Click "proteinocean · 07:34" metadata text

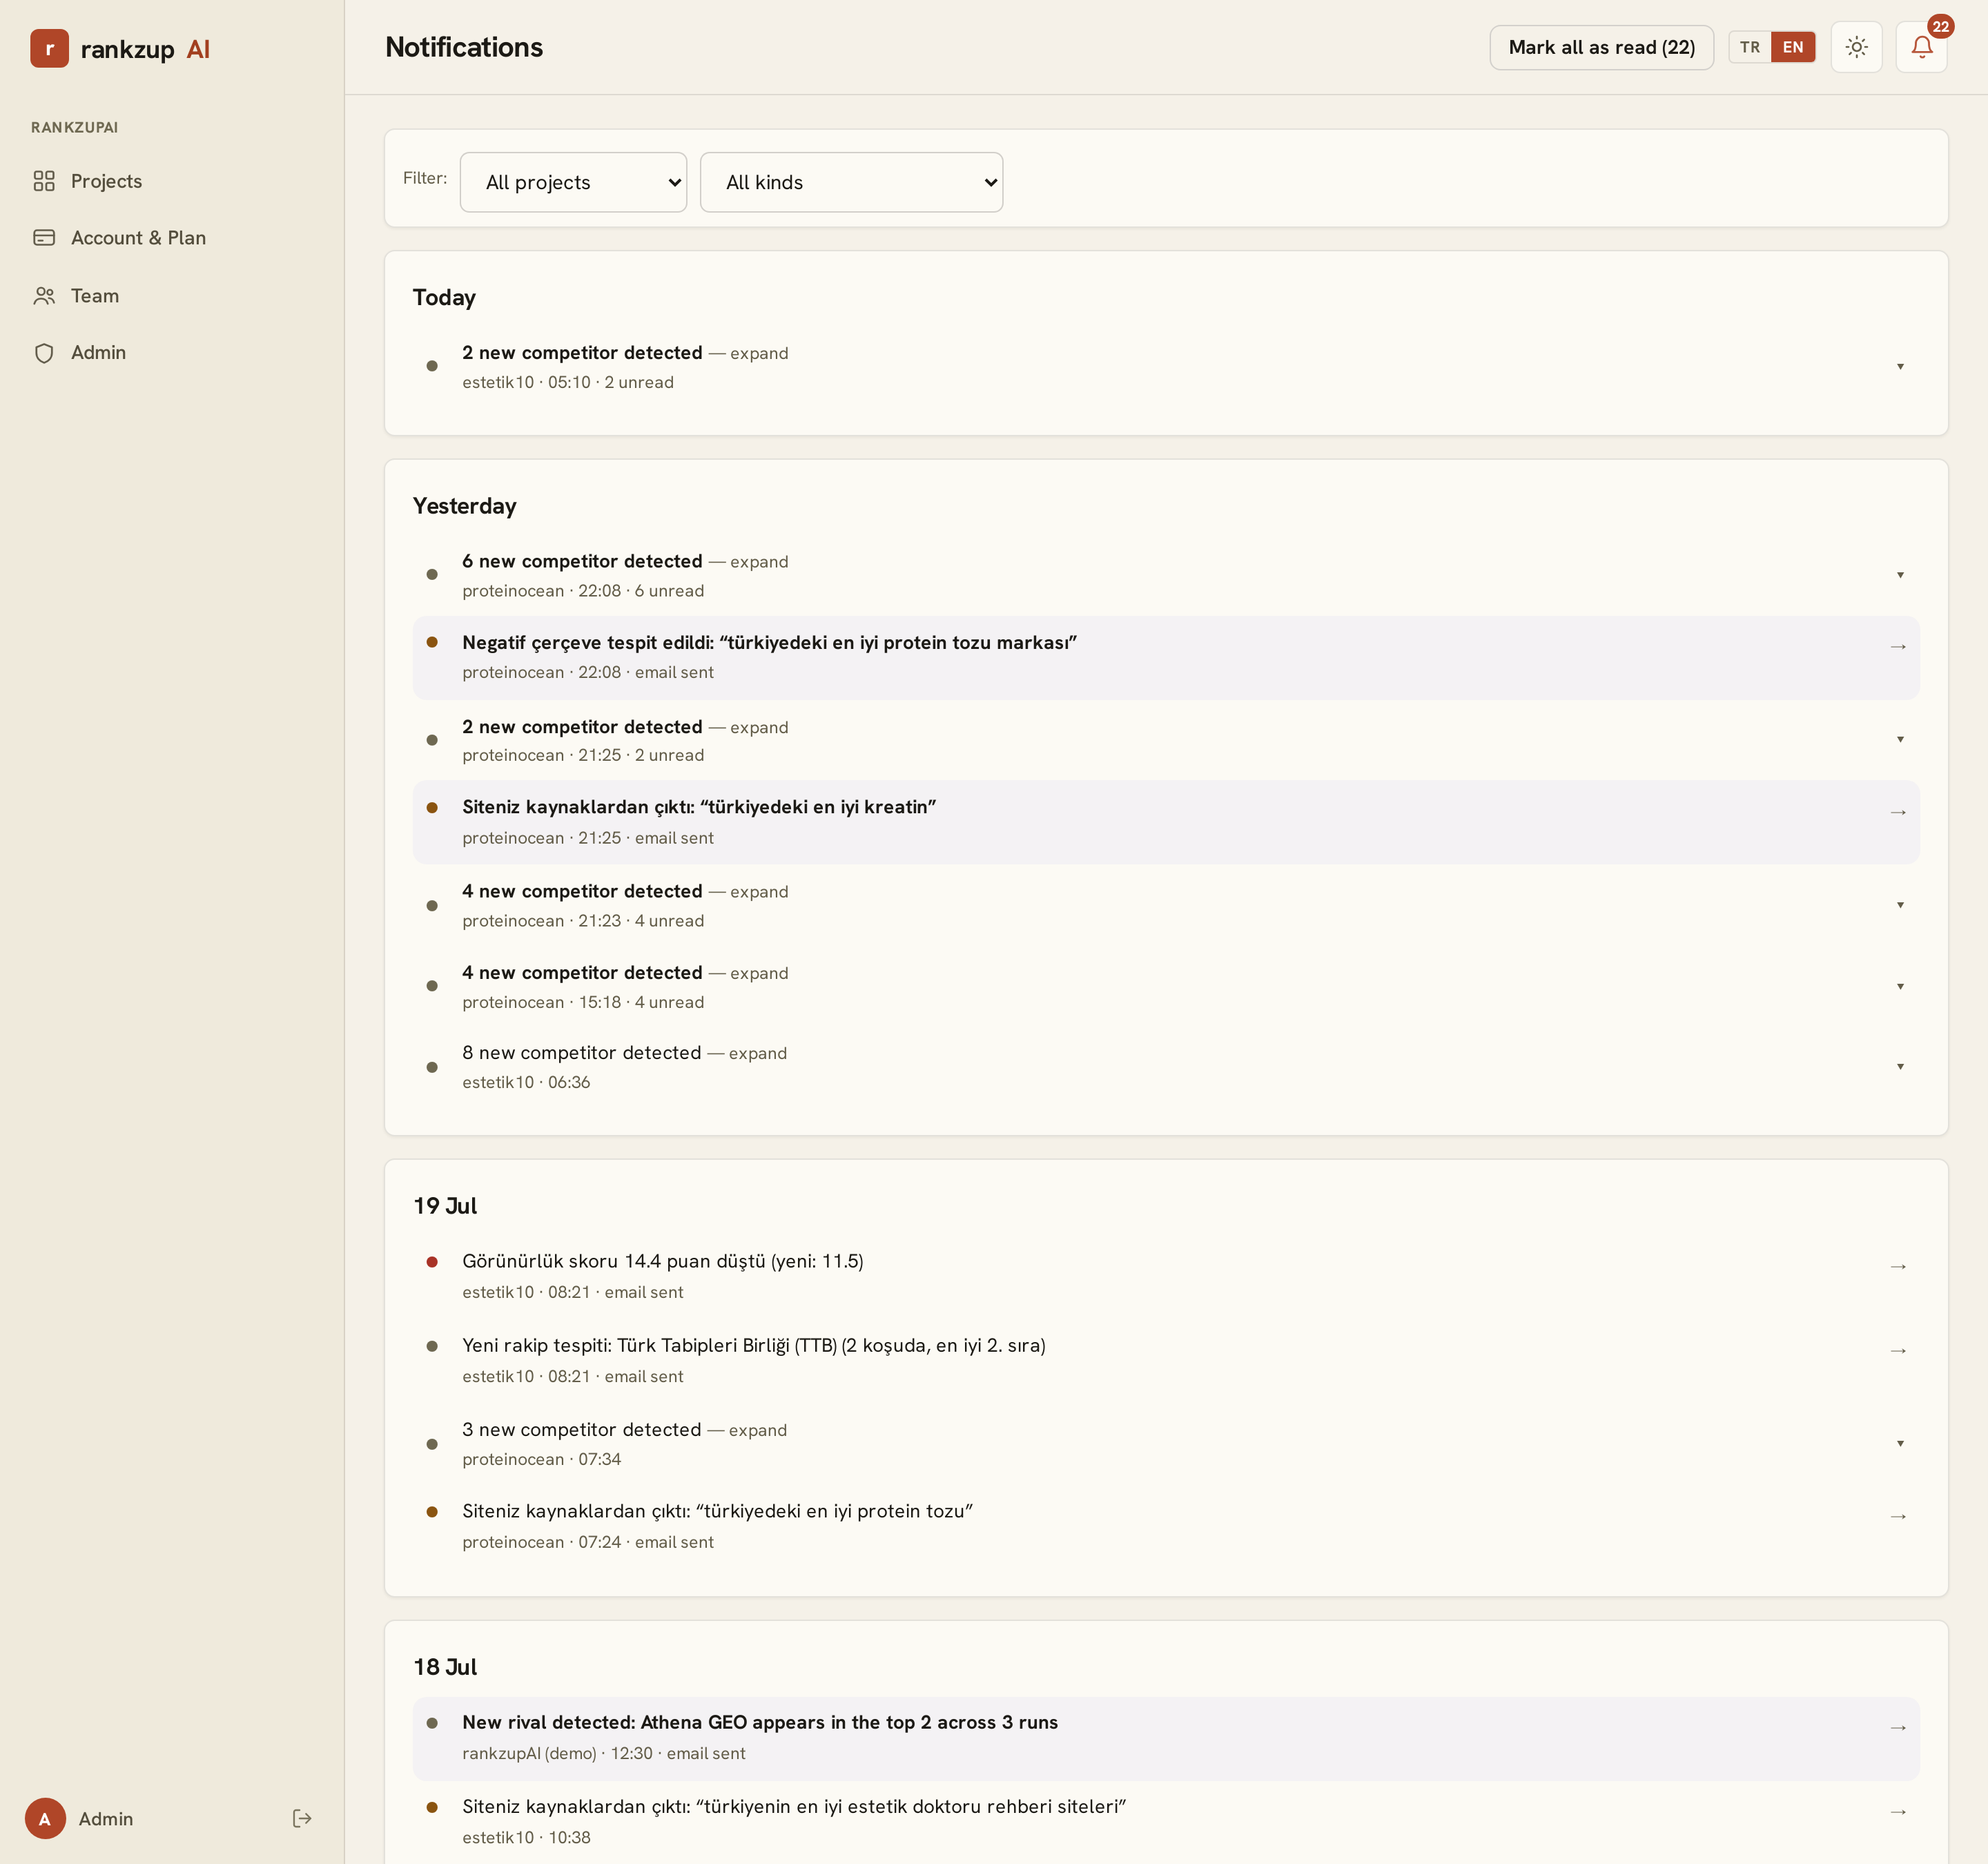pyautogui.click(x=541, y=1460)
